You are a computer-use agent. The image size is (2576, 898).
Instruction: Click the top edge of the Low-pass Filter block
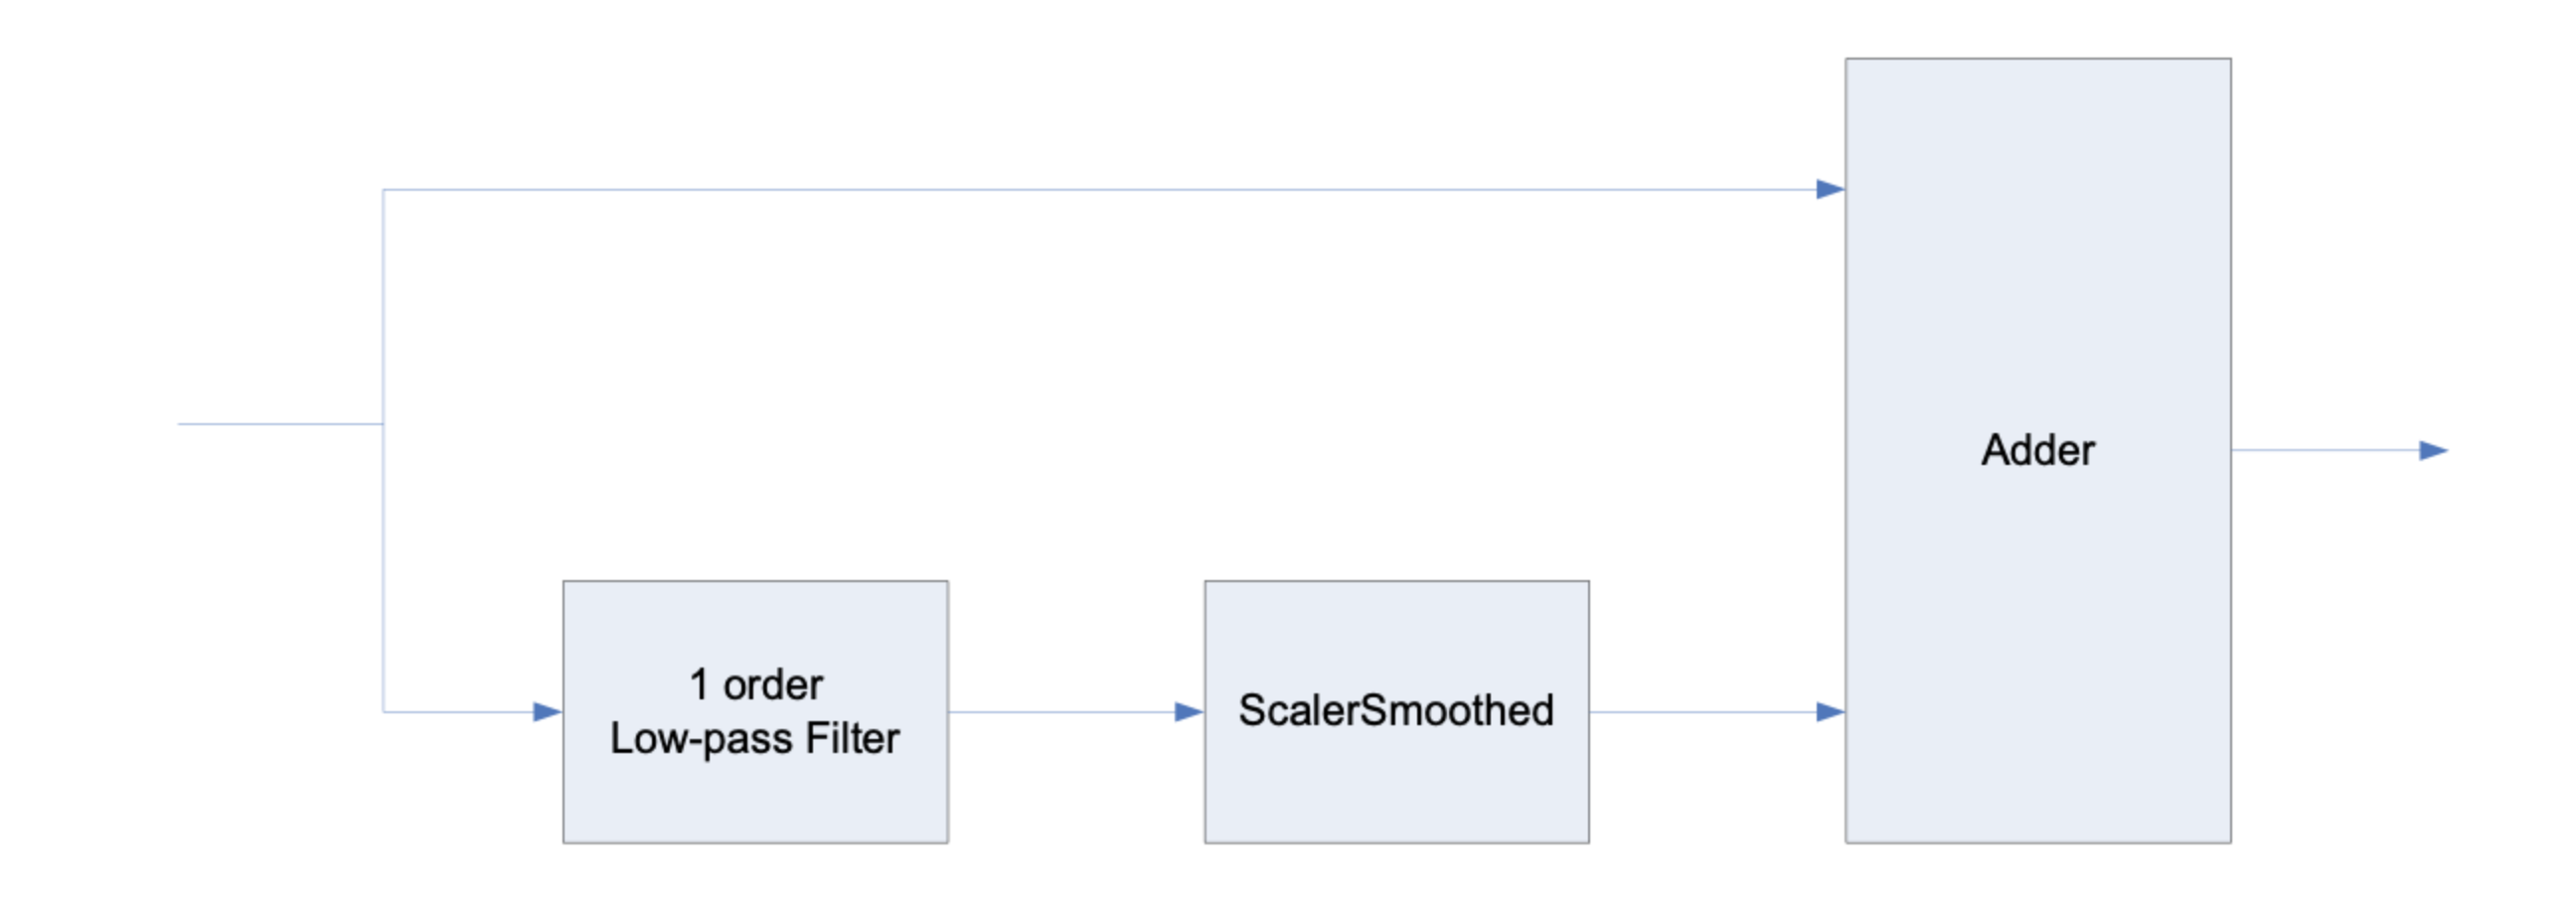pos(755,582)
